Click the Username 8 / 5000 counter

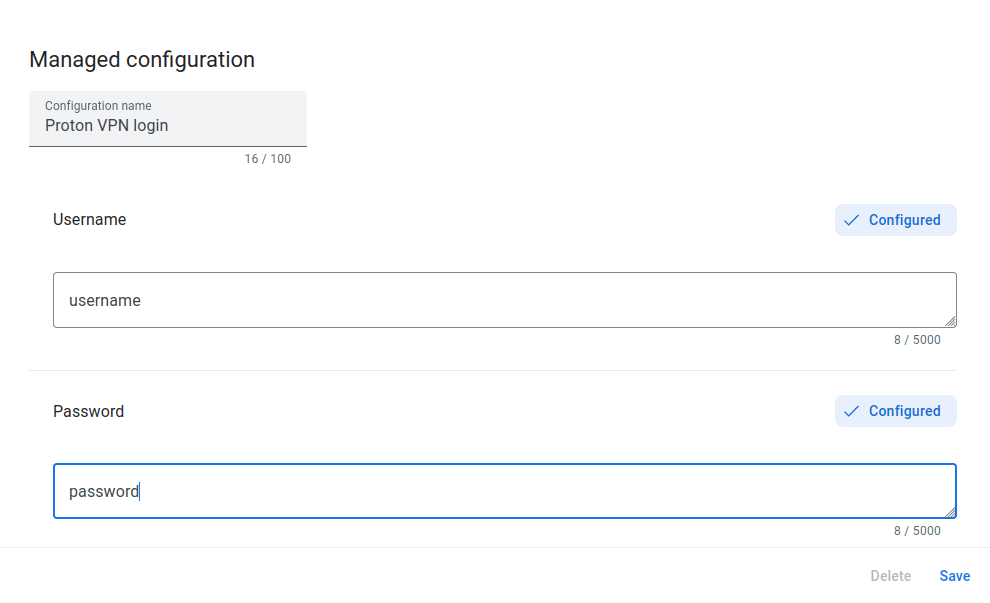(x=916, y=340)
